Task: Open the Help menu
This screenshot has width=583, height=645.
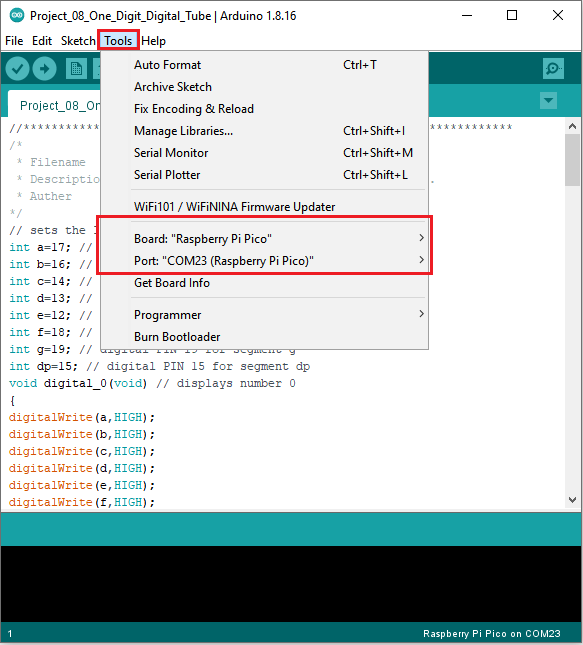Action: click(153, 41)
